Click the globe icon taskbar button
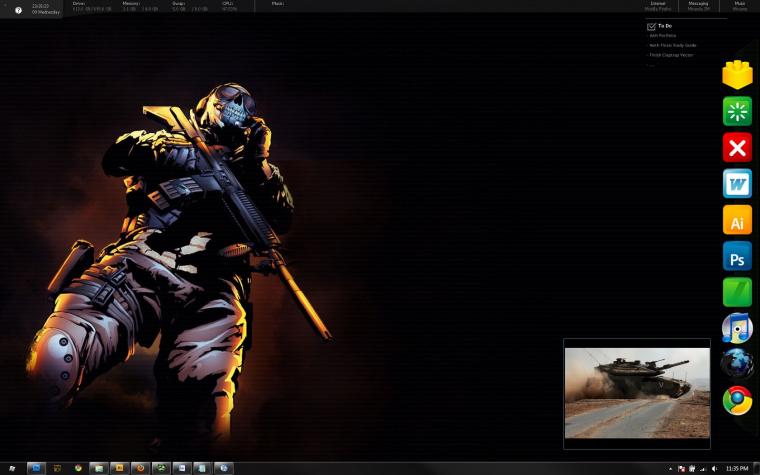Viewport: 760px width, 475px height. coord(223,468)
